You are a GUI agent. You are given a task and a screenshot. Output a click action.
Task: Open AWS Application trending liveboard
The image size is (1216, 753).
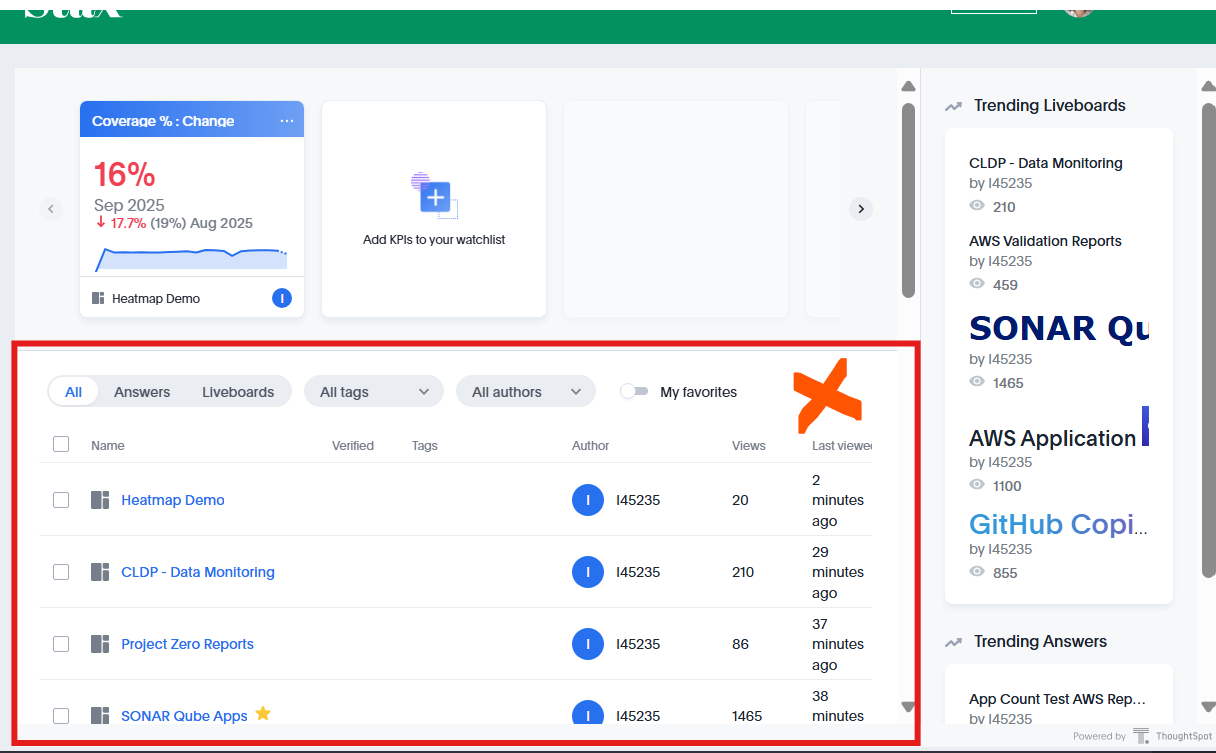point(1052,438)
